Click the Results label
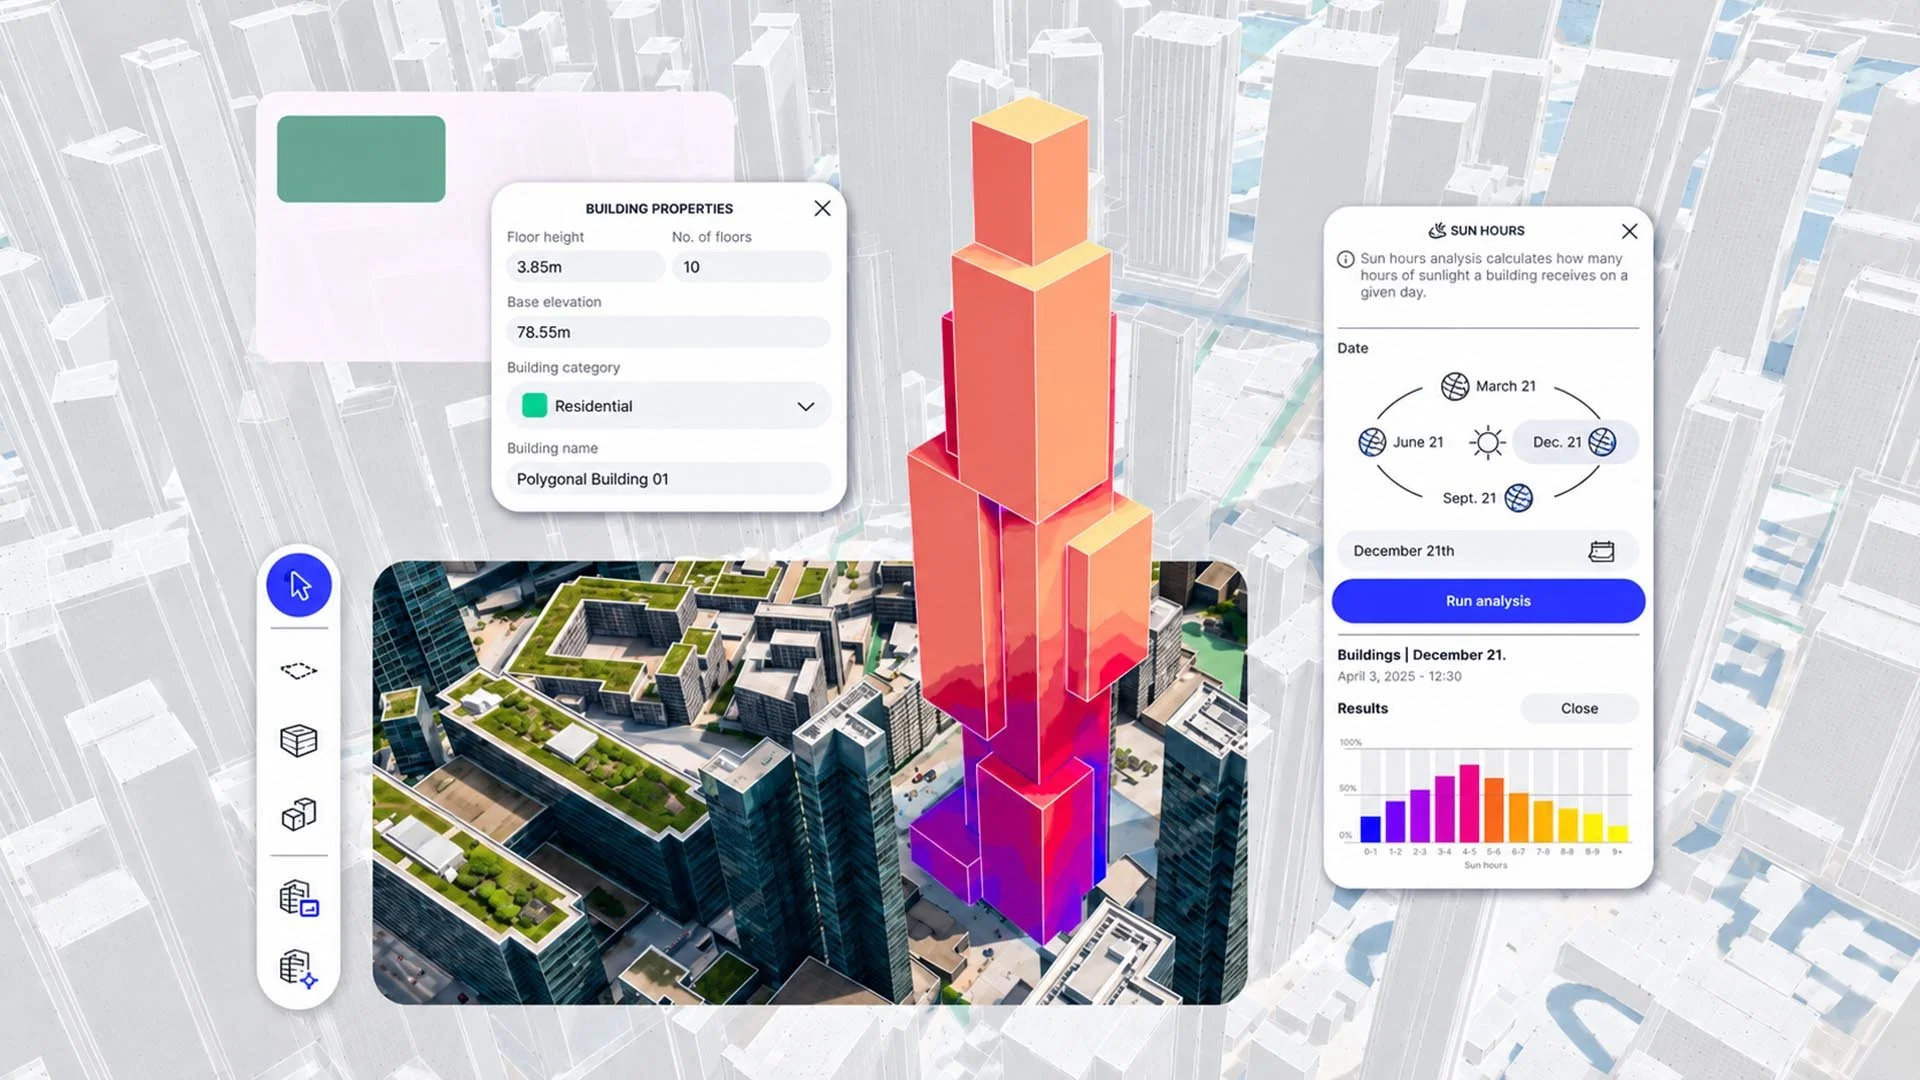This screenshot has width=1920, height=1080. tap(1362, 708)
